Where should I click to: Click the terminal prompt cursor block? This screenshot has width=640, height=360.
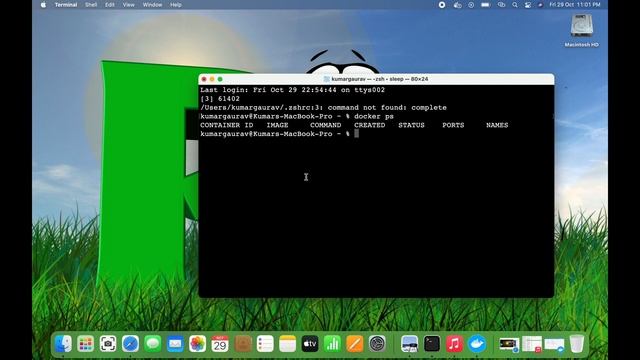point(357,134)
